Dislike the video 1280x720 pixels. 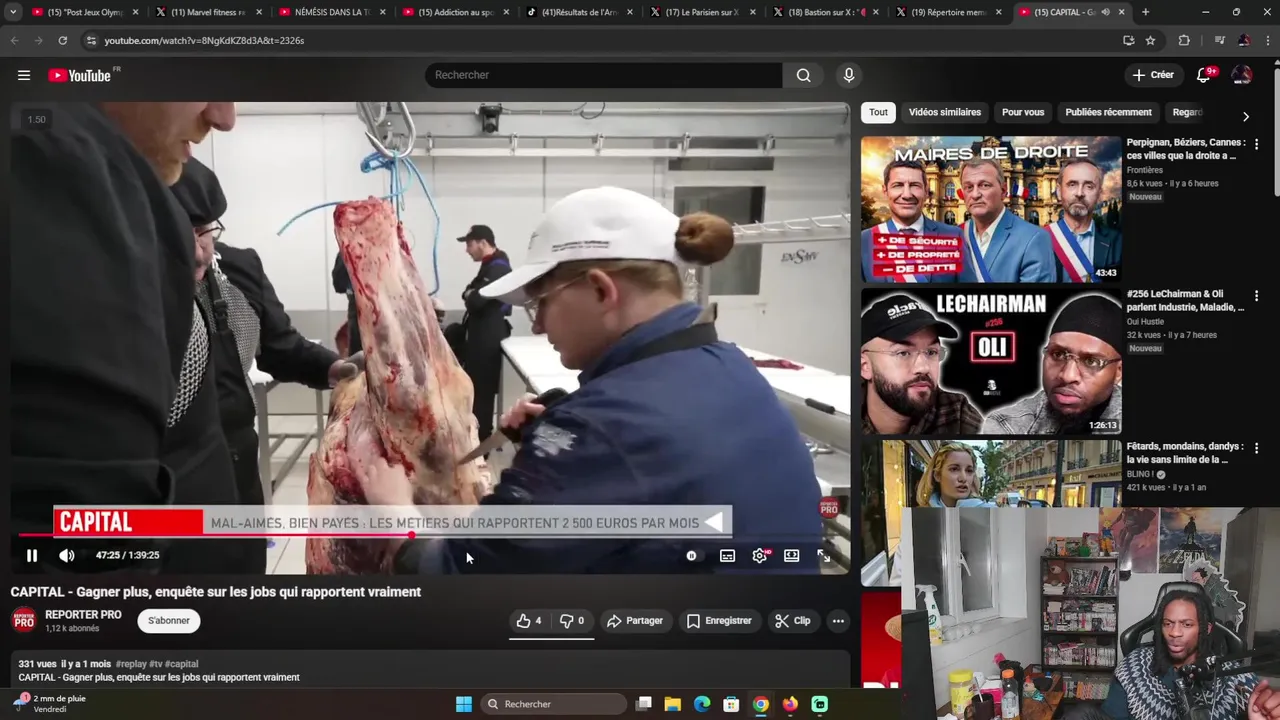[x=572, y=621]
